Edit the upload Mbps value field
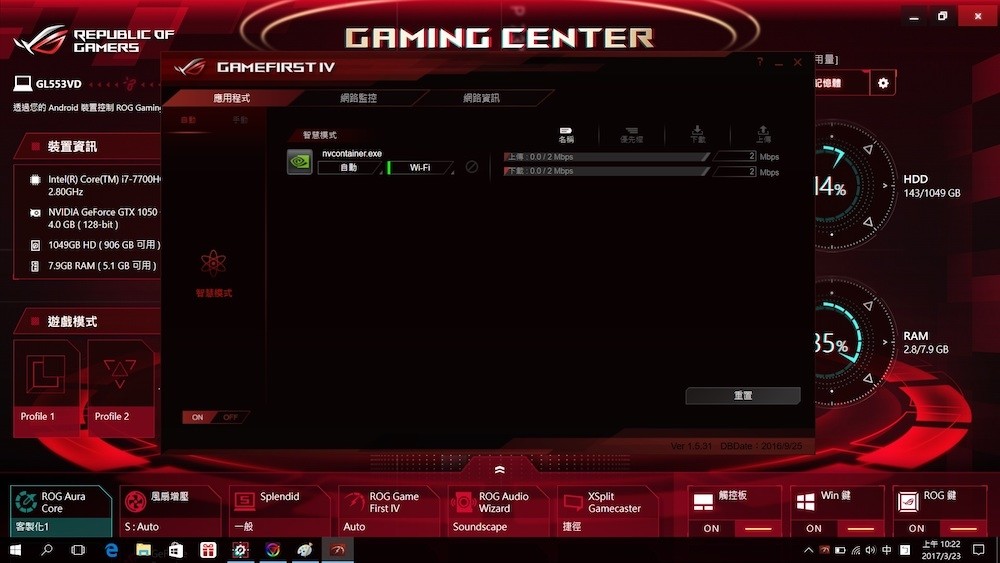1000x563 pixels. (x=735, y=156)
